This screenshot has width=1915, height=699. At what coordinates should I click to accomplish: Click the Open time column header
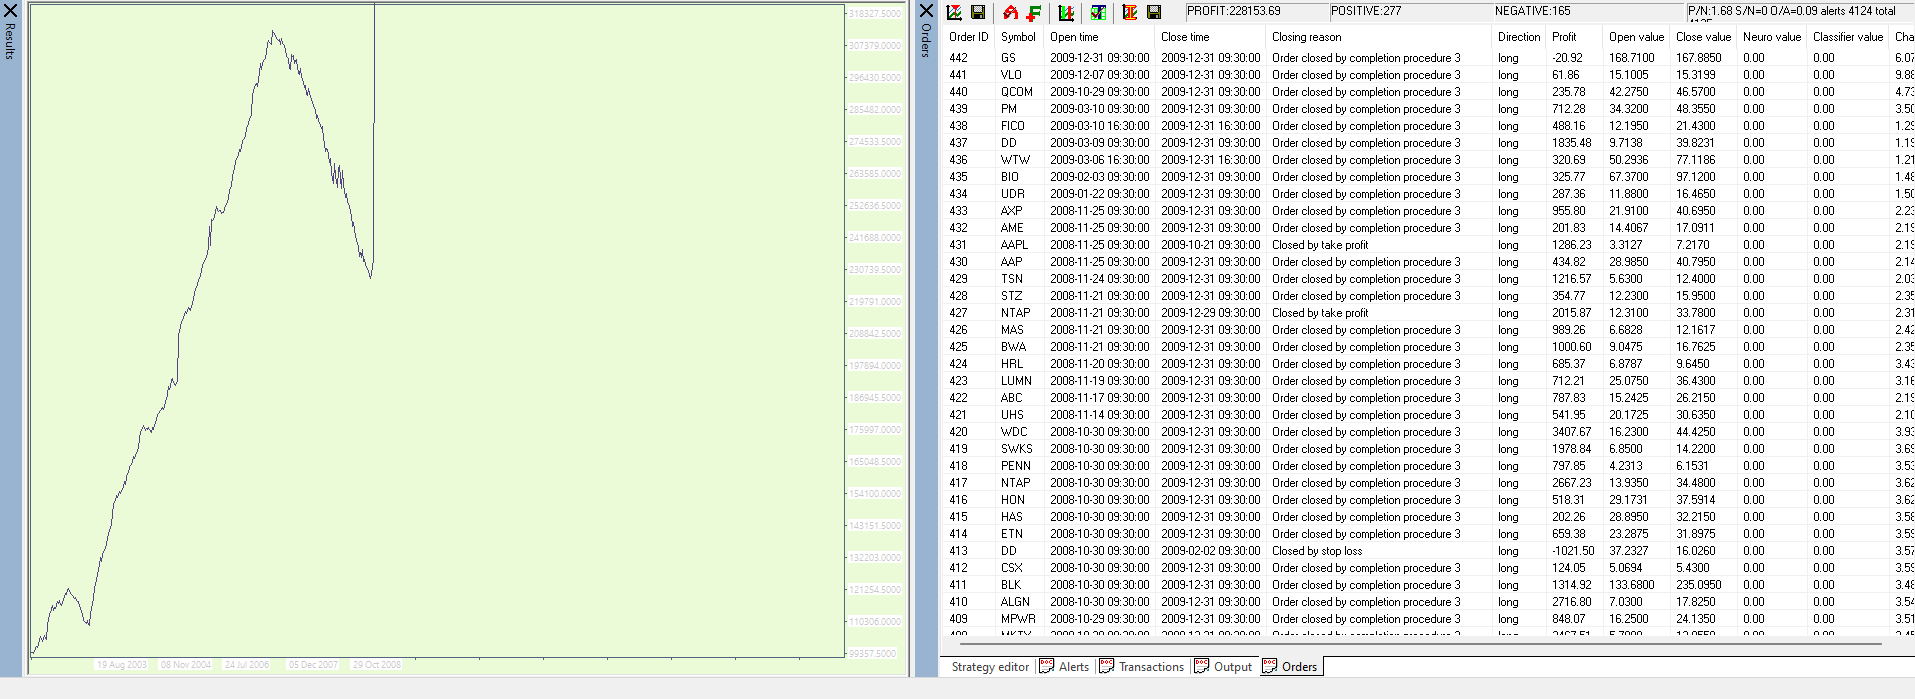[x=1074, y=37]
